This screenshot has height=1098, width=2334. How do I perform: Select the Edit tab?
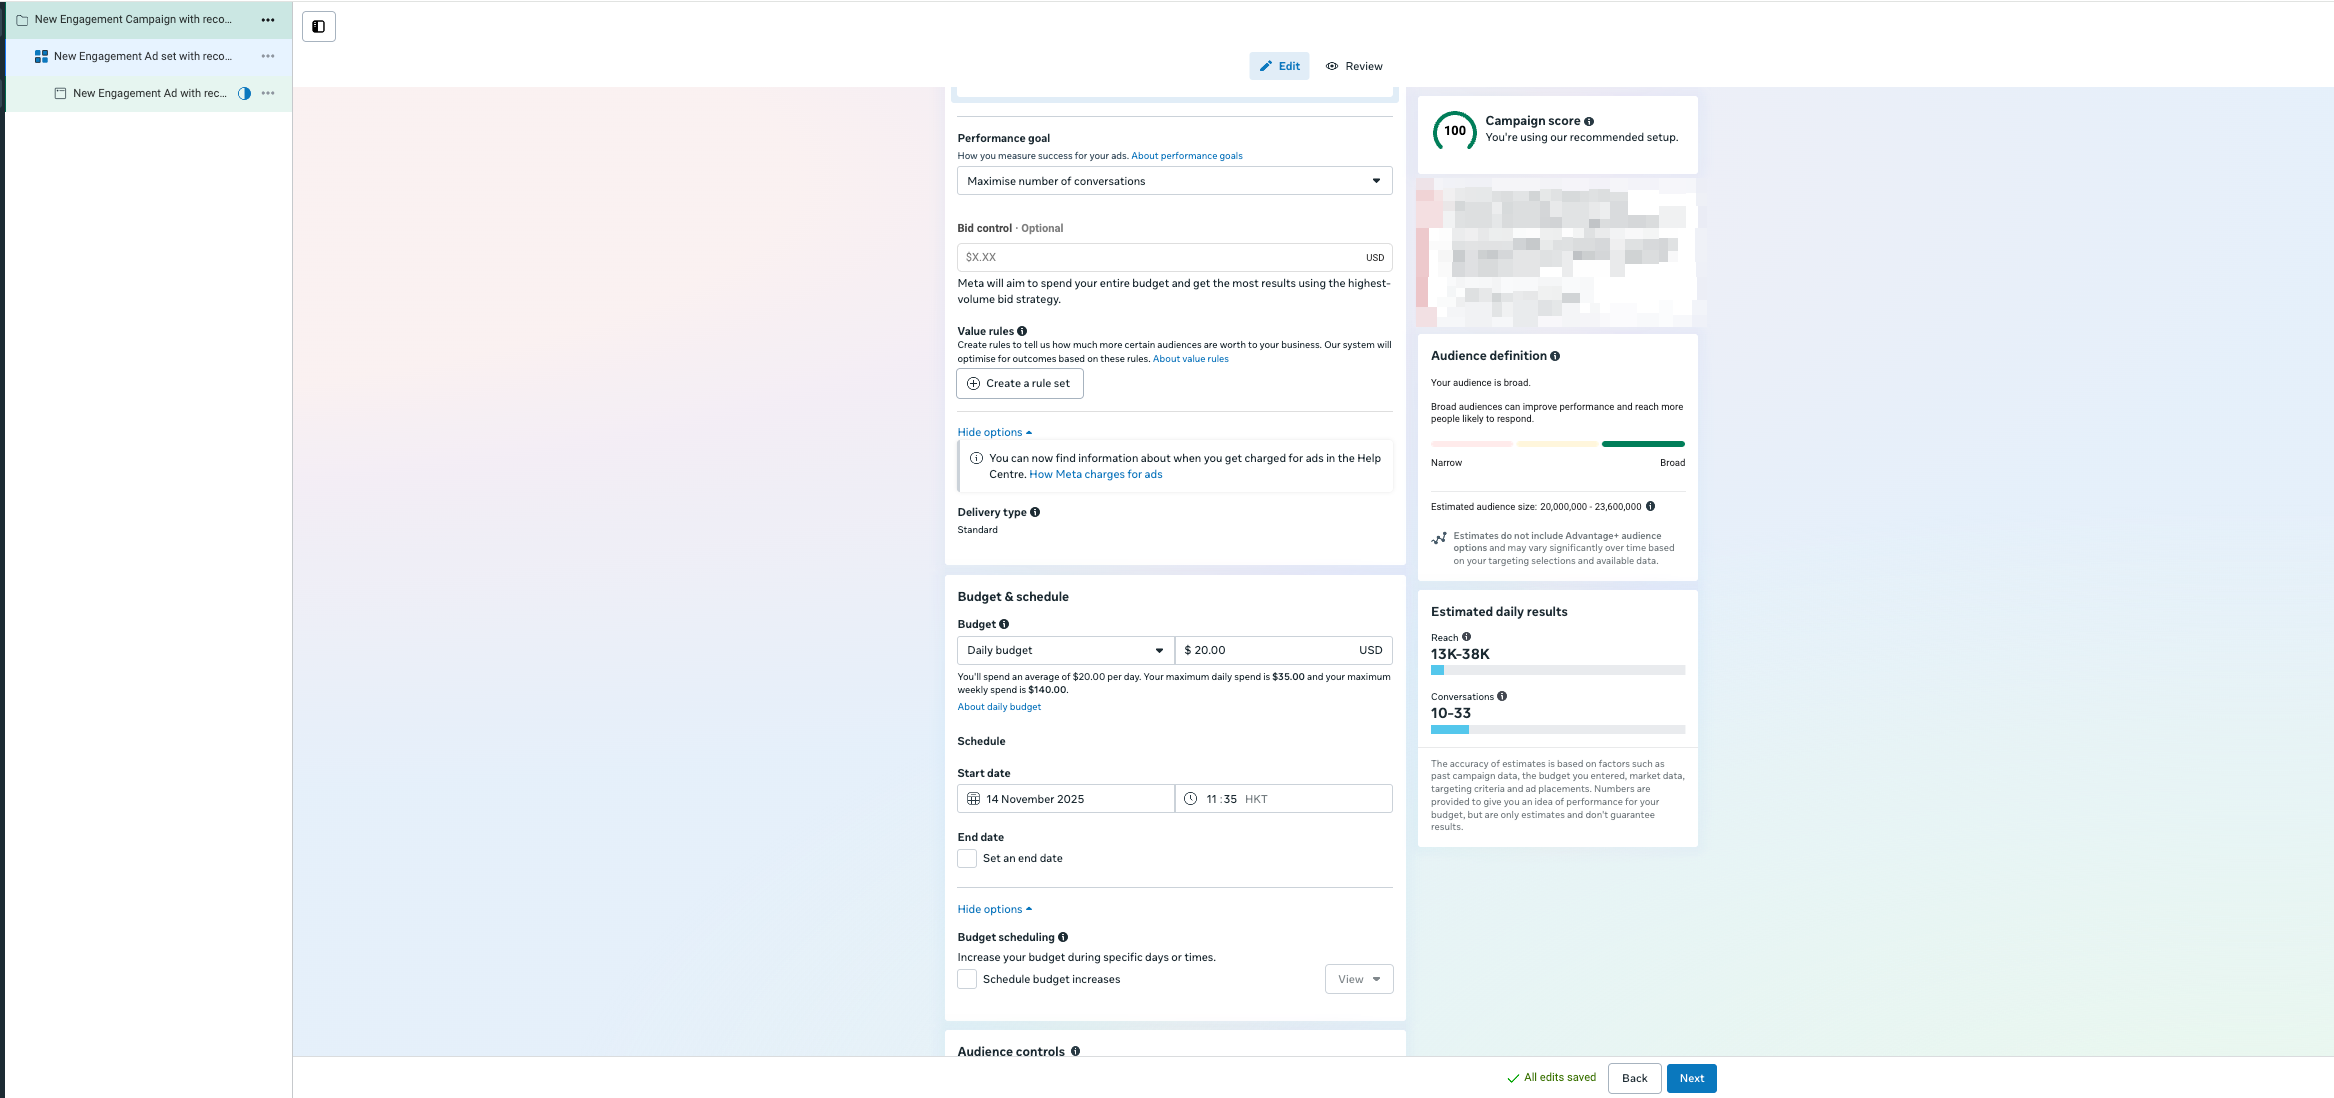point(1279,66)
